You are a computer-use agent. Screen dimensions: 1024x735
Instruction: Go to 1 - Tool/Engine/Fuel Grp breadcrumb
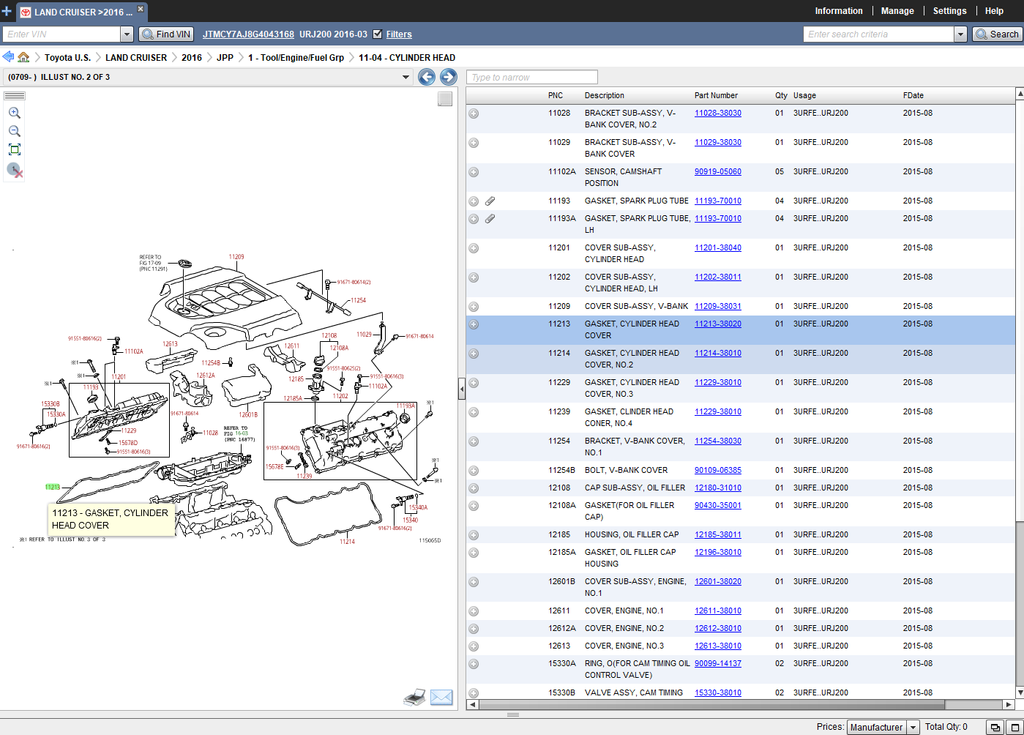296,57
